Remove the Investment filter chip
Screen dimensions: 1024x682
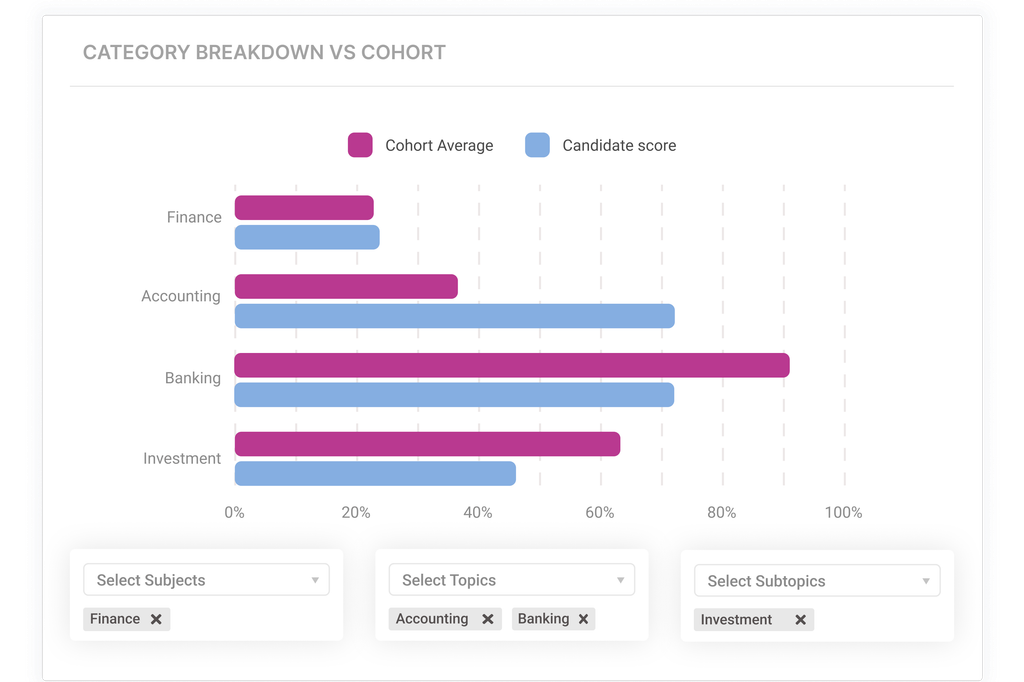tap(800, 620)
